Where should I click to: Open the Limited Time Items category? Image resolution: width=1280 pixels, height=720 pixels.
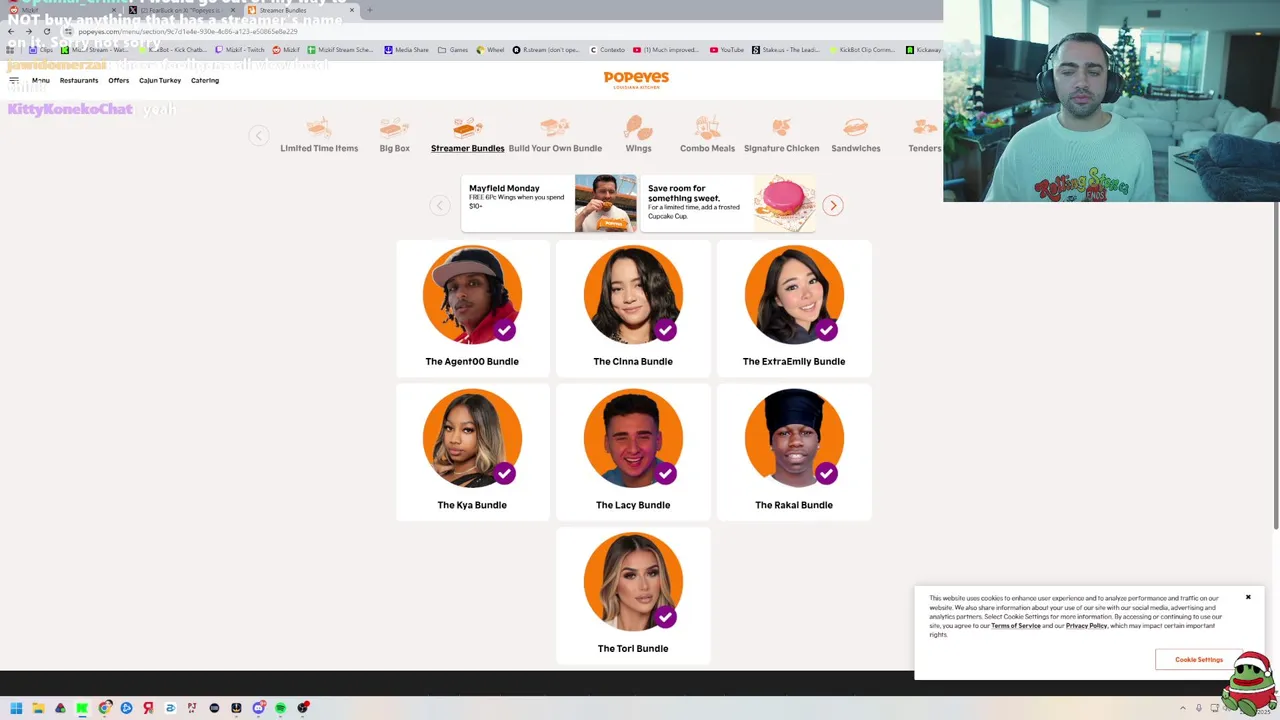point(319,135)
